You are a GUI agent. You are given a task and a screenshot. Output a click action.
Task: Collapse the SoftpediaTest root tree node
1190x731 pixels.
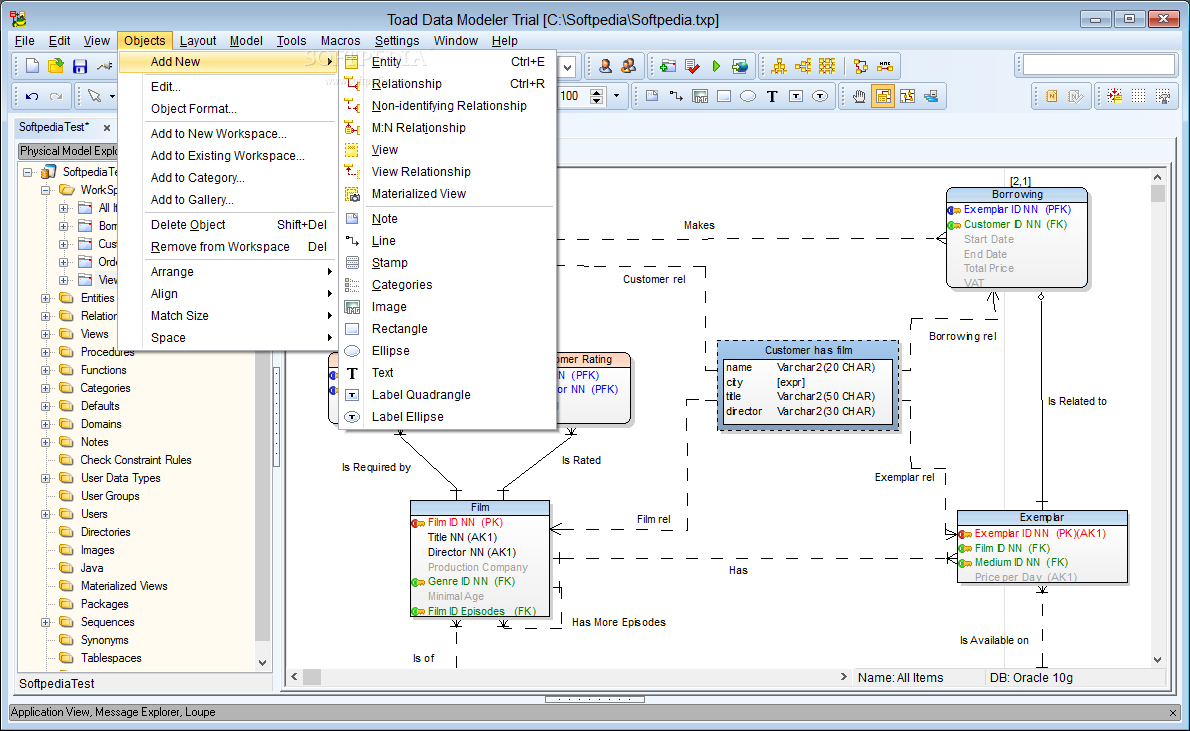point(28,172)
